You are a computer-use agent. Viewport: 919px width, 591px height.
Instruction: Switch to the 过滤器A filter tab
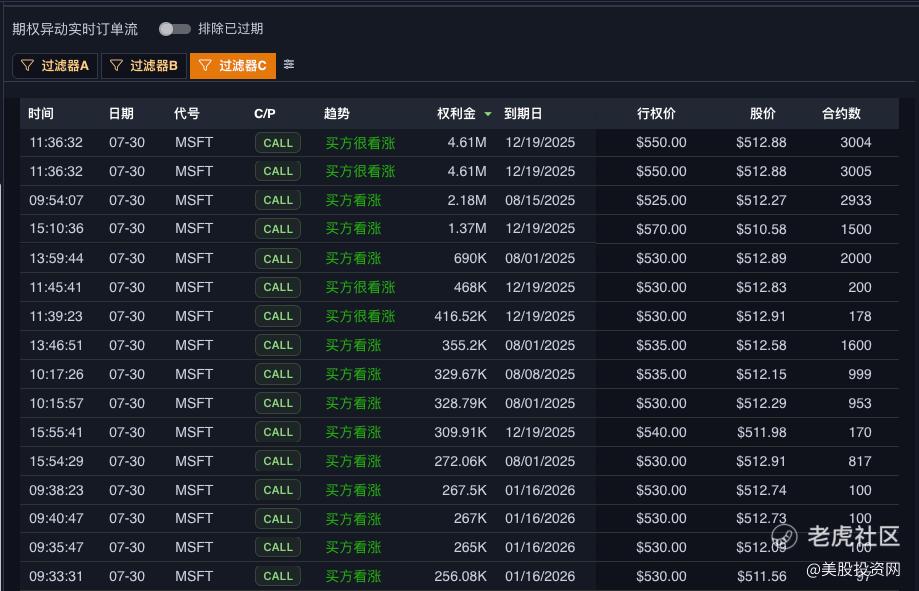(55, 65)
